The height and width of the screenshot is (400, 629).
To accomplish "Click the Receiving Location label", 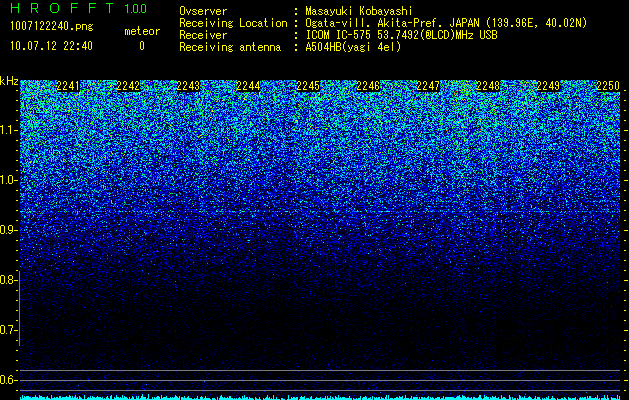I will (233, 23).
